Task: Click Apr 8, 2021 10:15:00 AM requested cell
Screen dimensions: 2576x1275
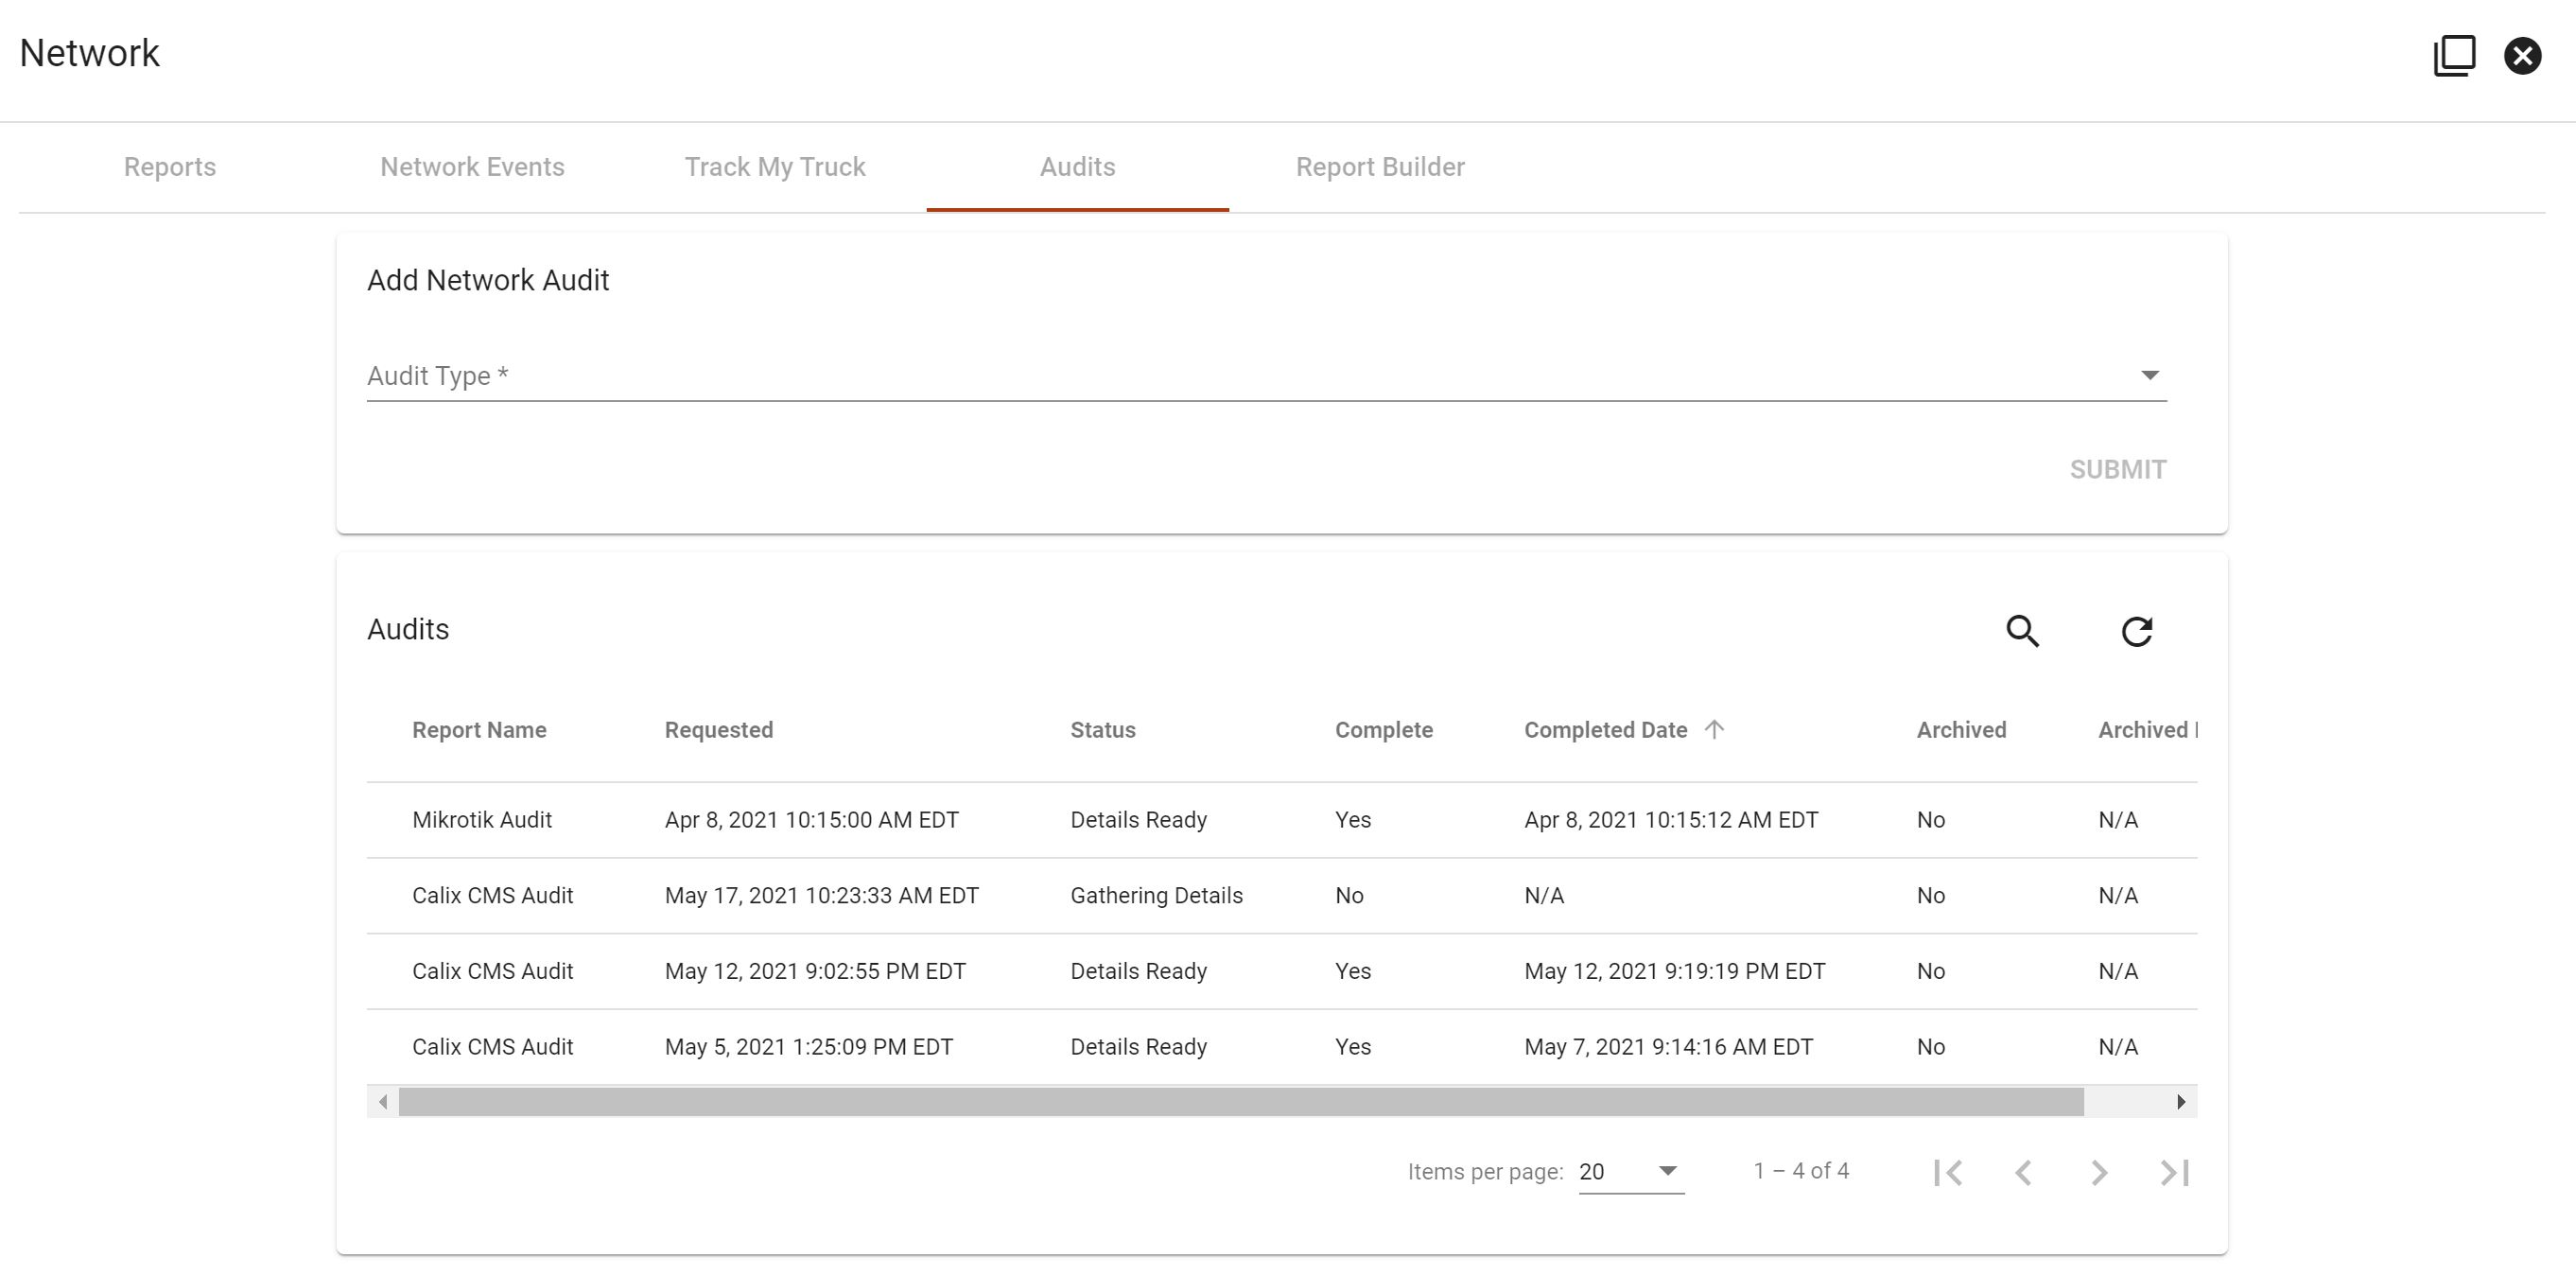Action: coord(811,820)
